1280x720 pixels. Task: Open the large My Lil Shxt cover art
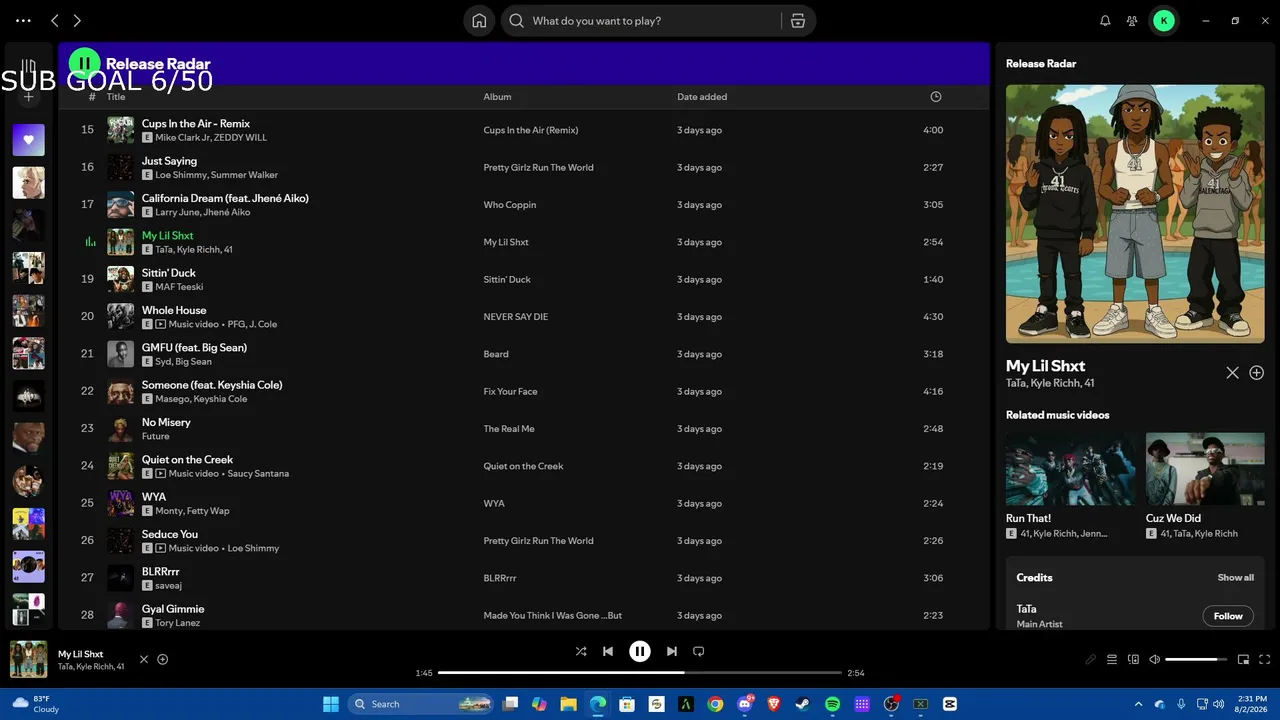(x=1135, y=213)
